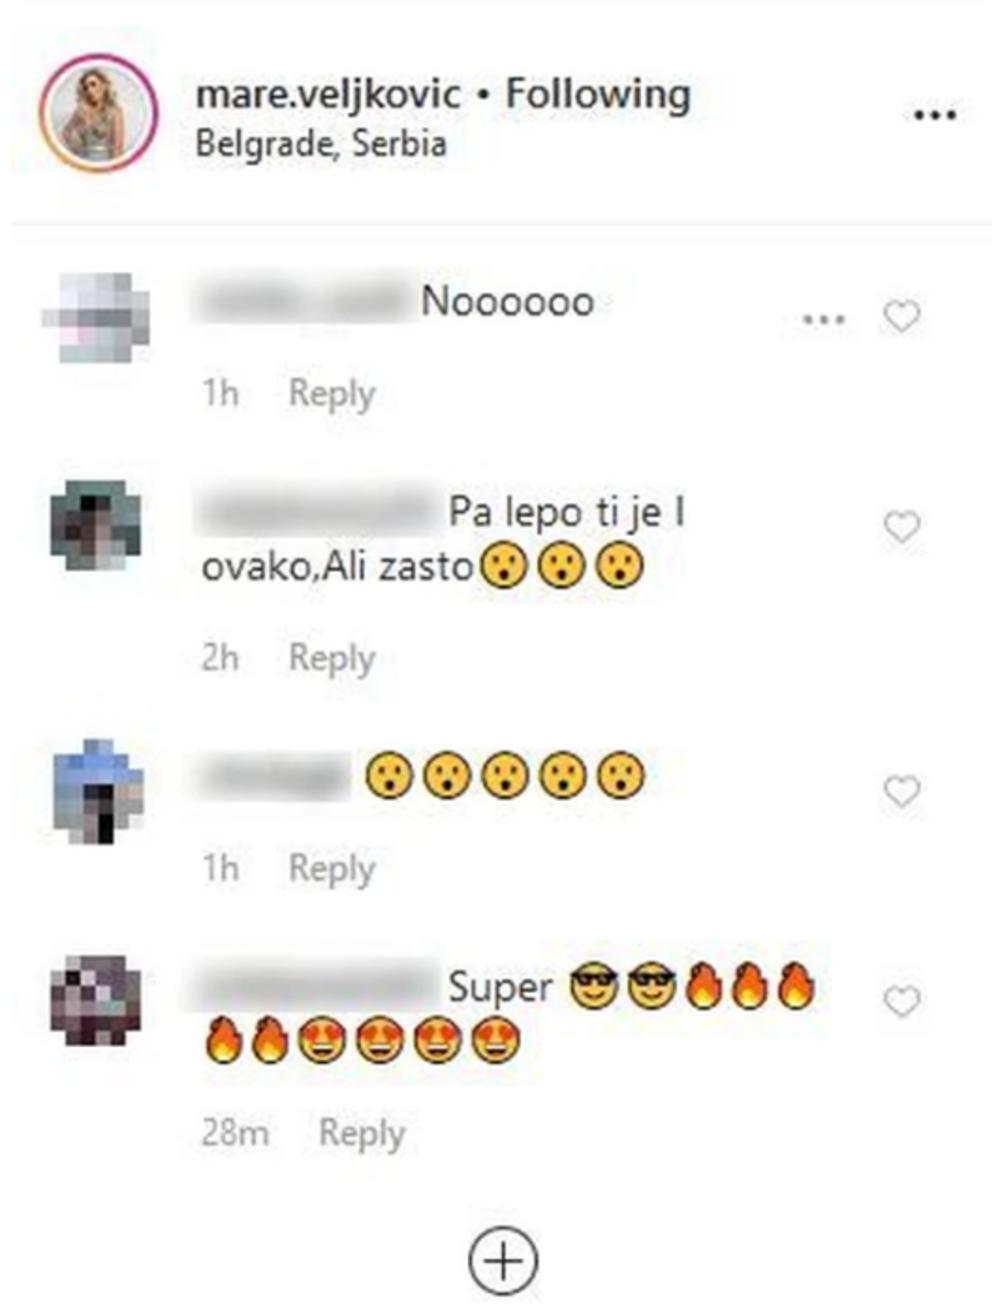Open the post options three-dot menu
Screen dimensions: 1000x1308
935,116
